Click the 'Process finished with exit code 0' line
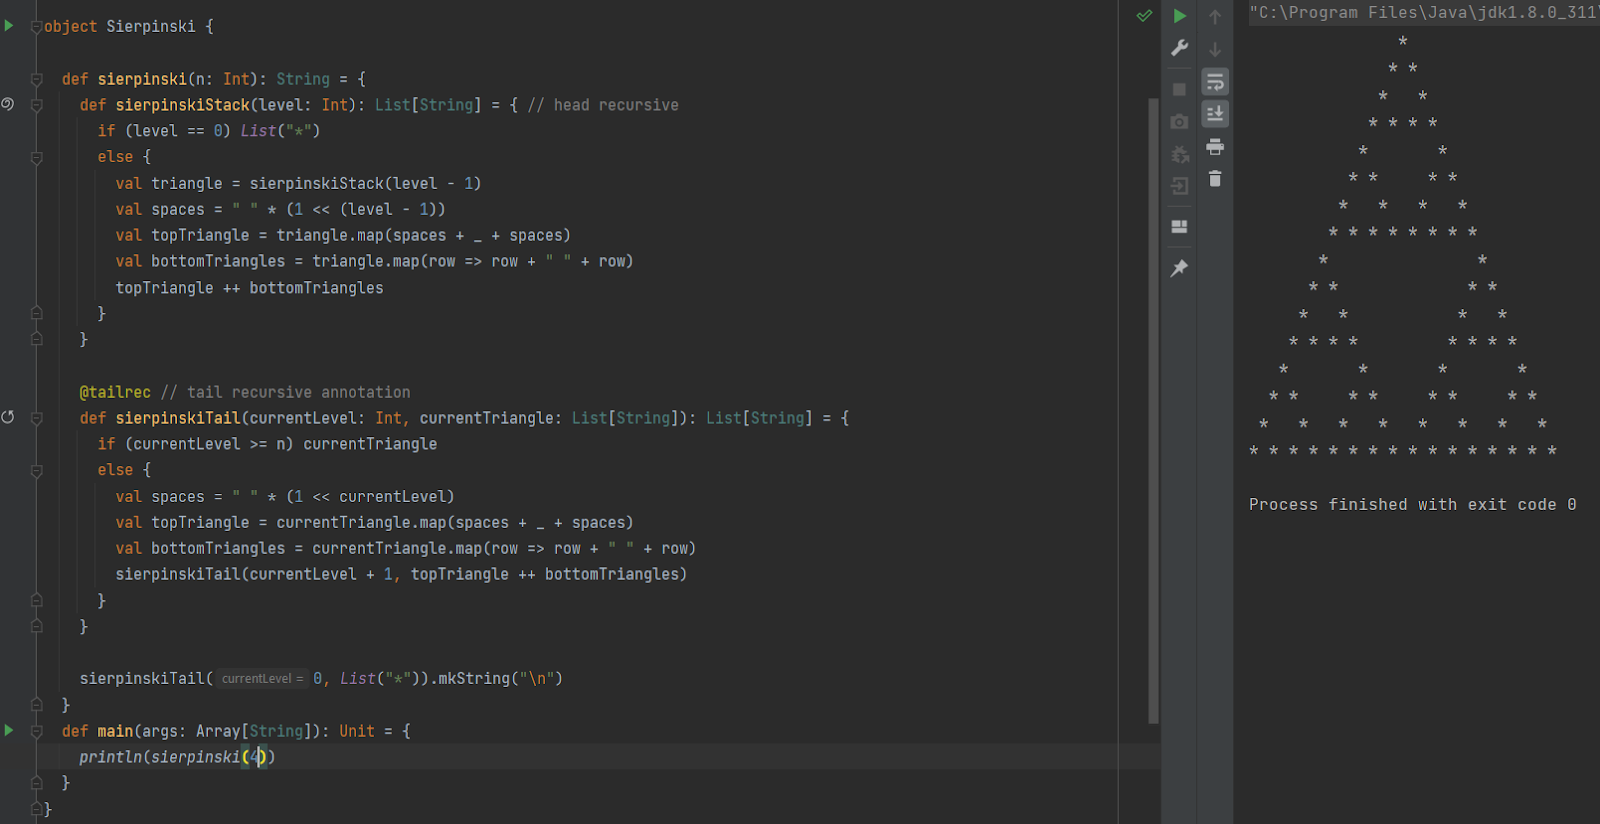 [1412, 505]
